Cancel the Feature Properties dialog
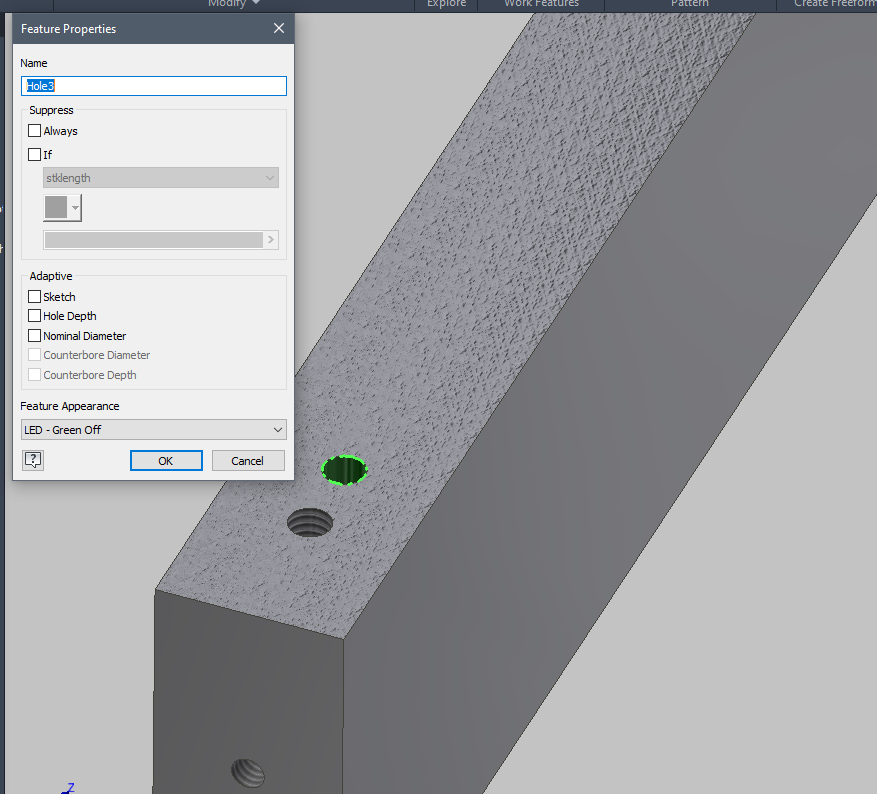Viewport: 877px width, 794px height. pos(248,460)
